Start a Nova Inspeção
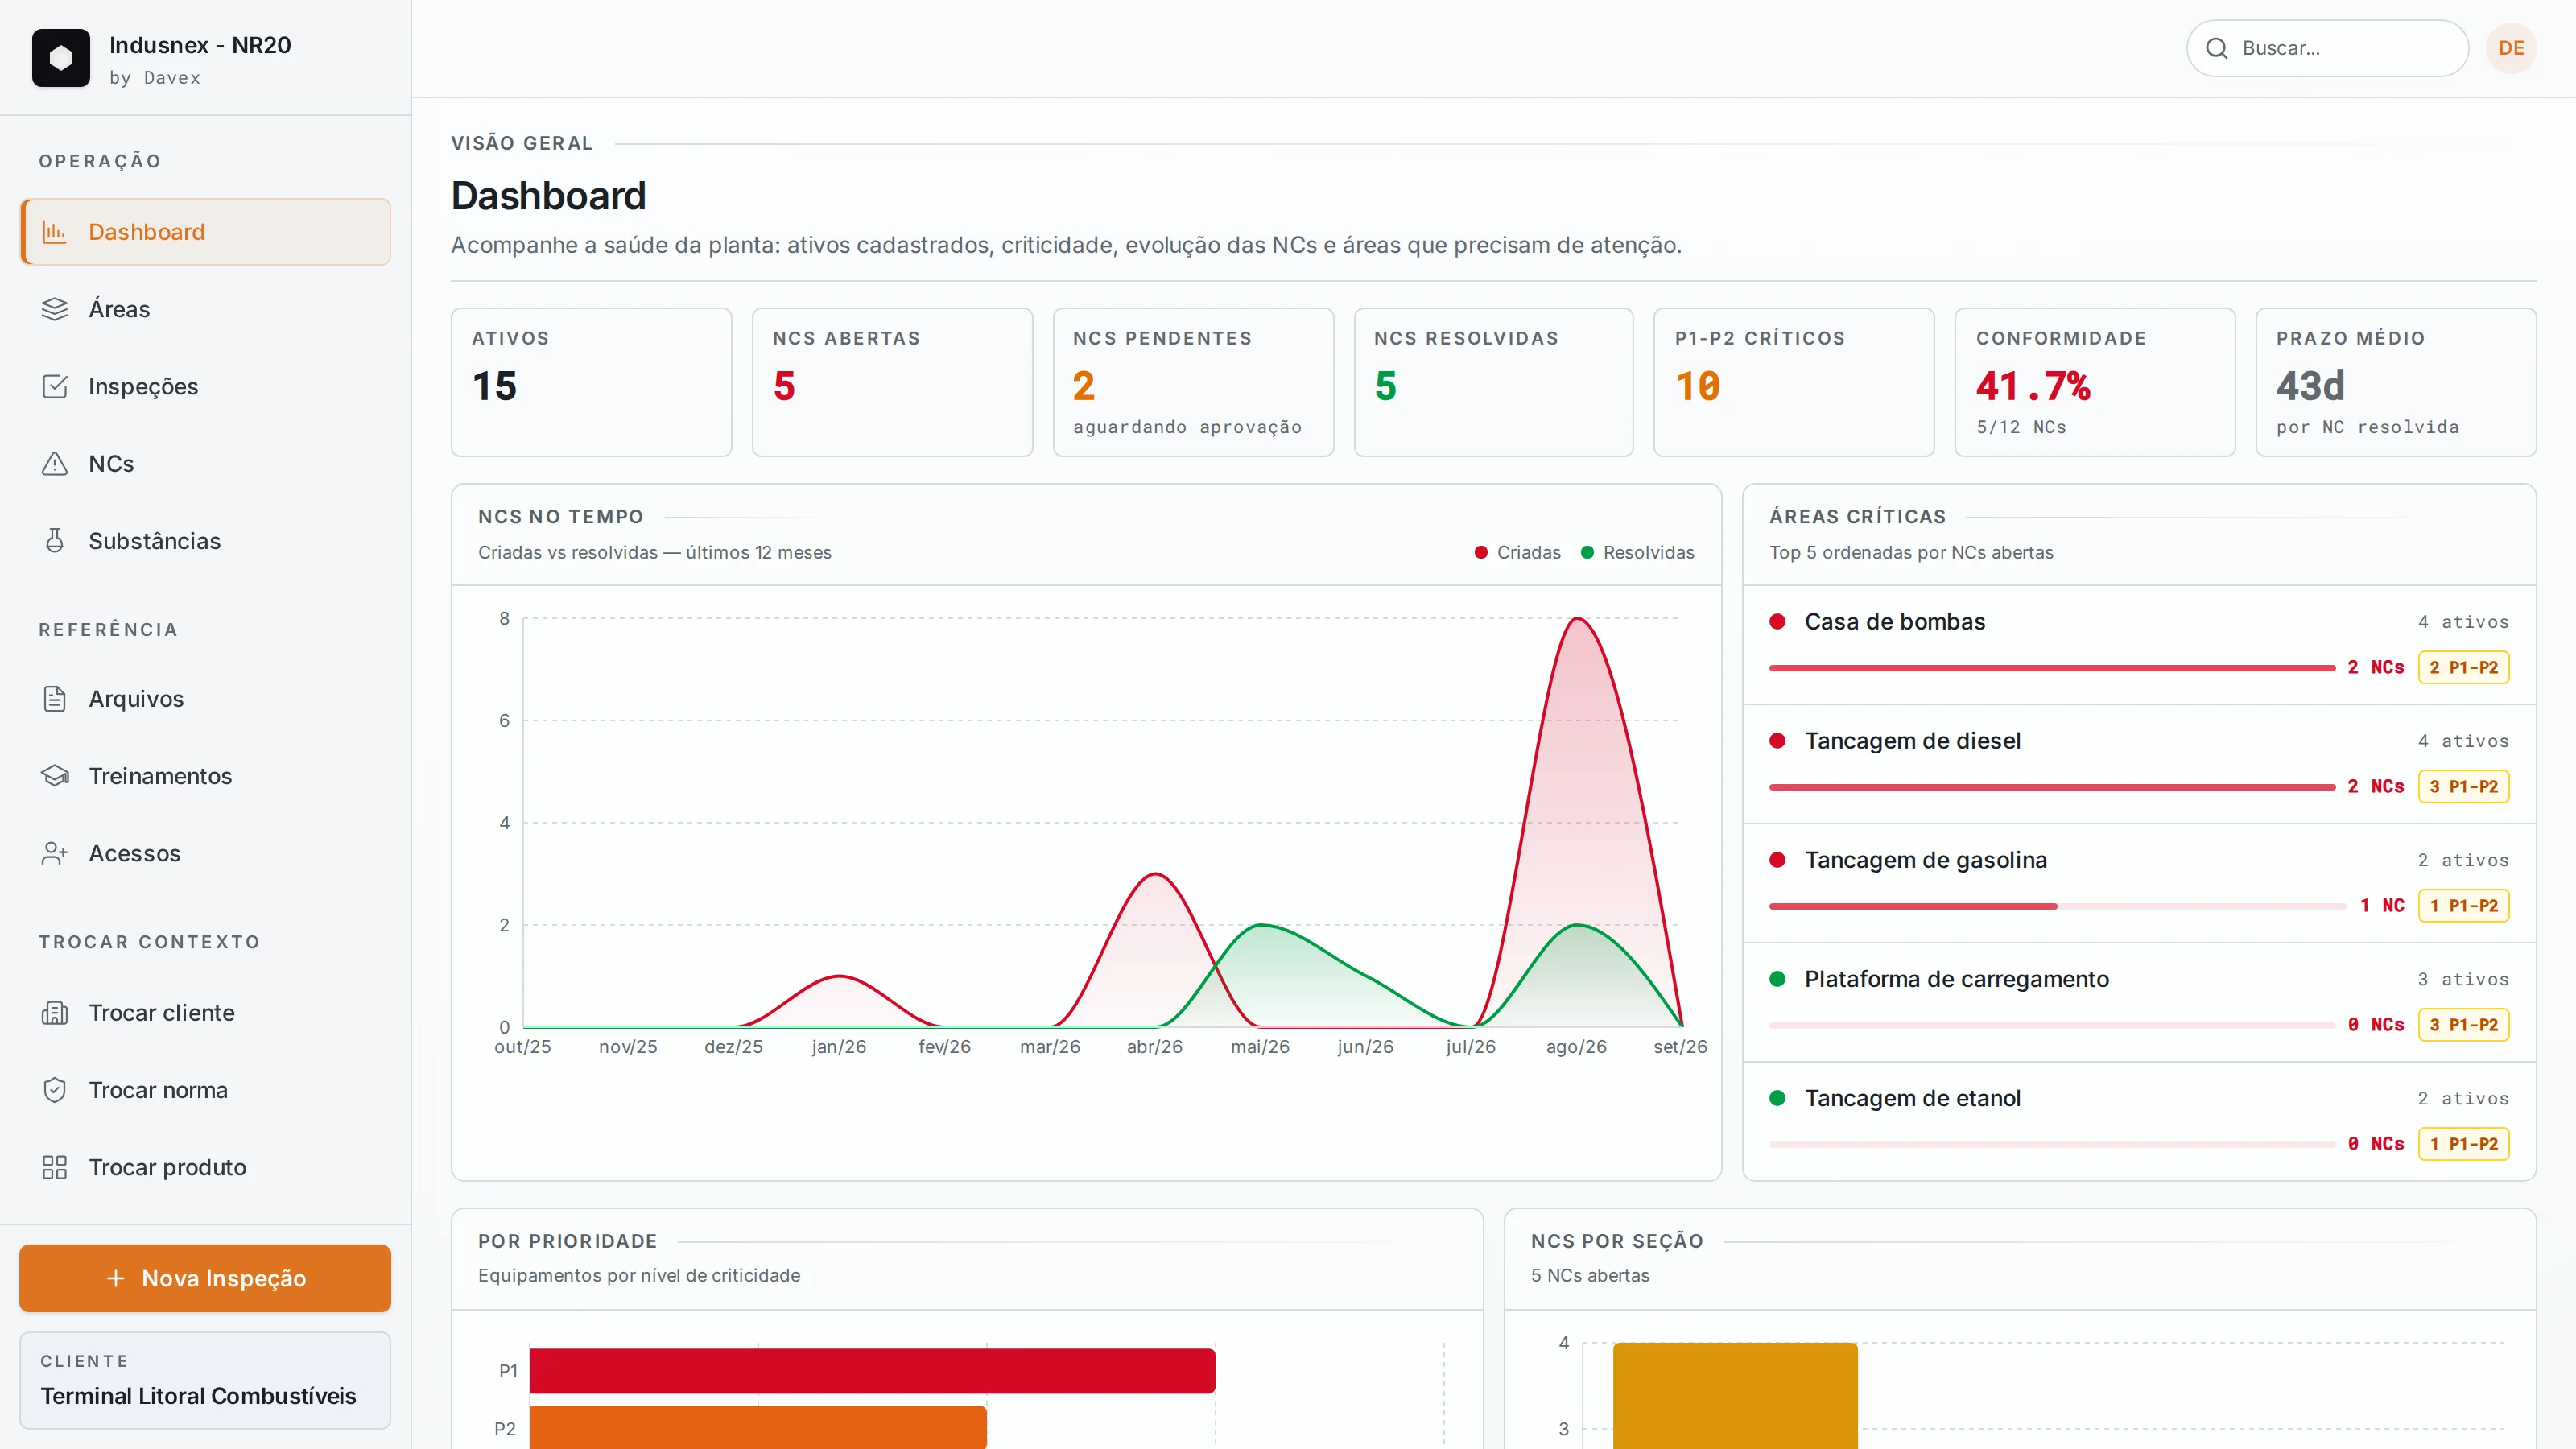The image size is (2576, 1449). [x=205, y=1278]
